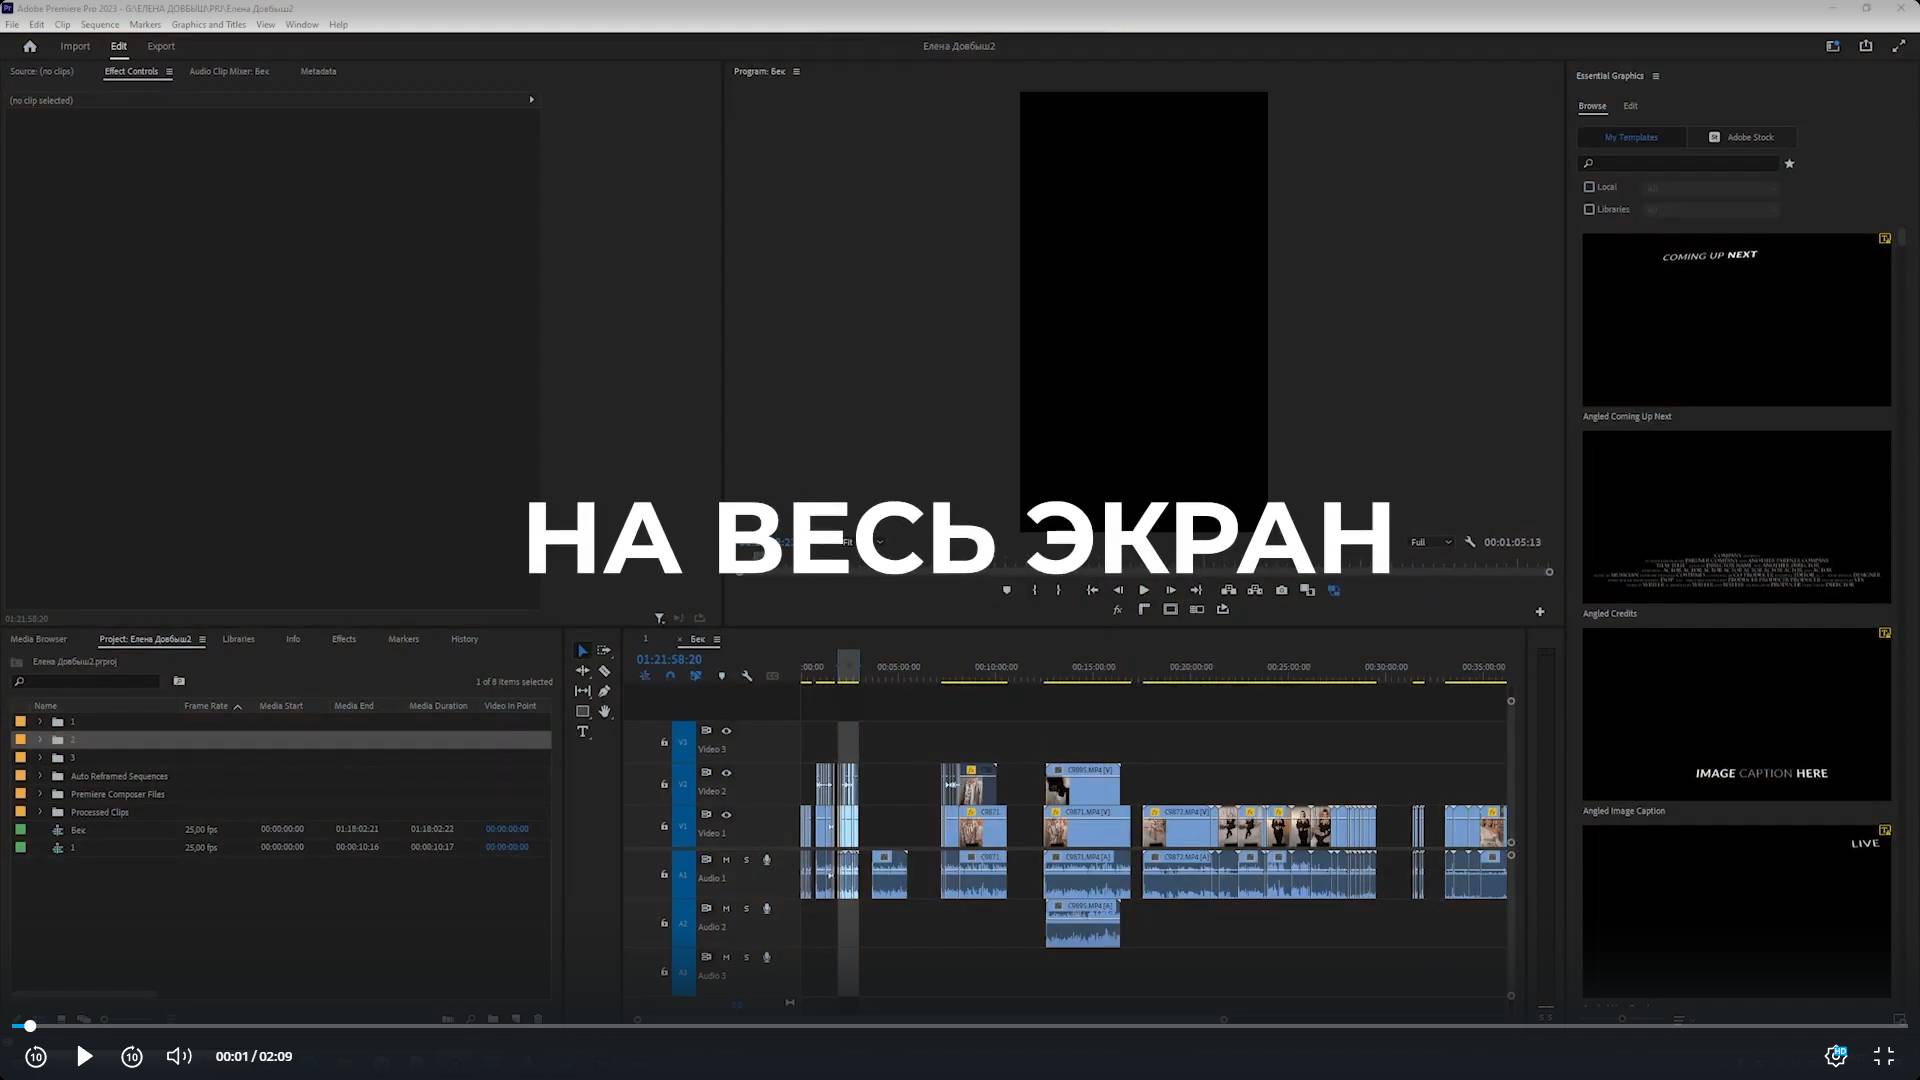
Task: Switch to the Export workspace
Action: tap(160, 46)
